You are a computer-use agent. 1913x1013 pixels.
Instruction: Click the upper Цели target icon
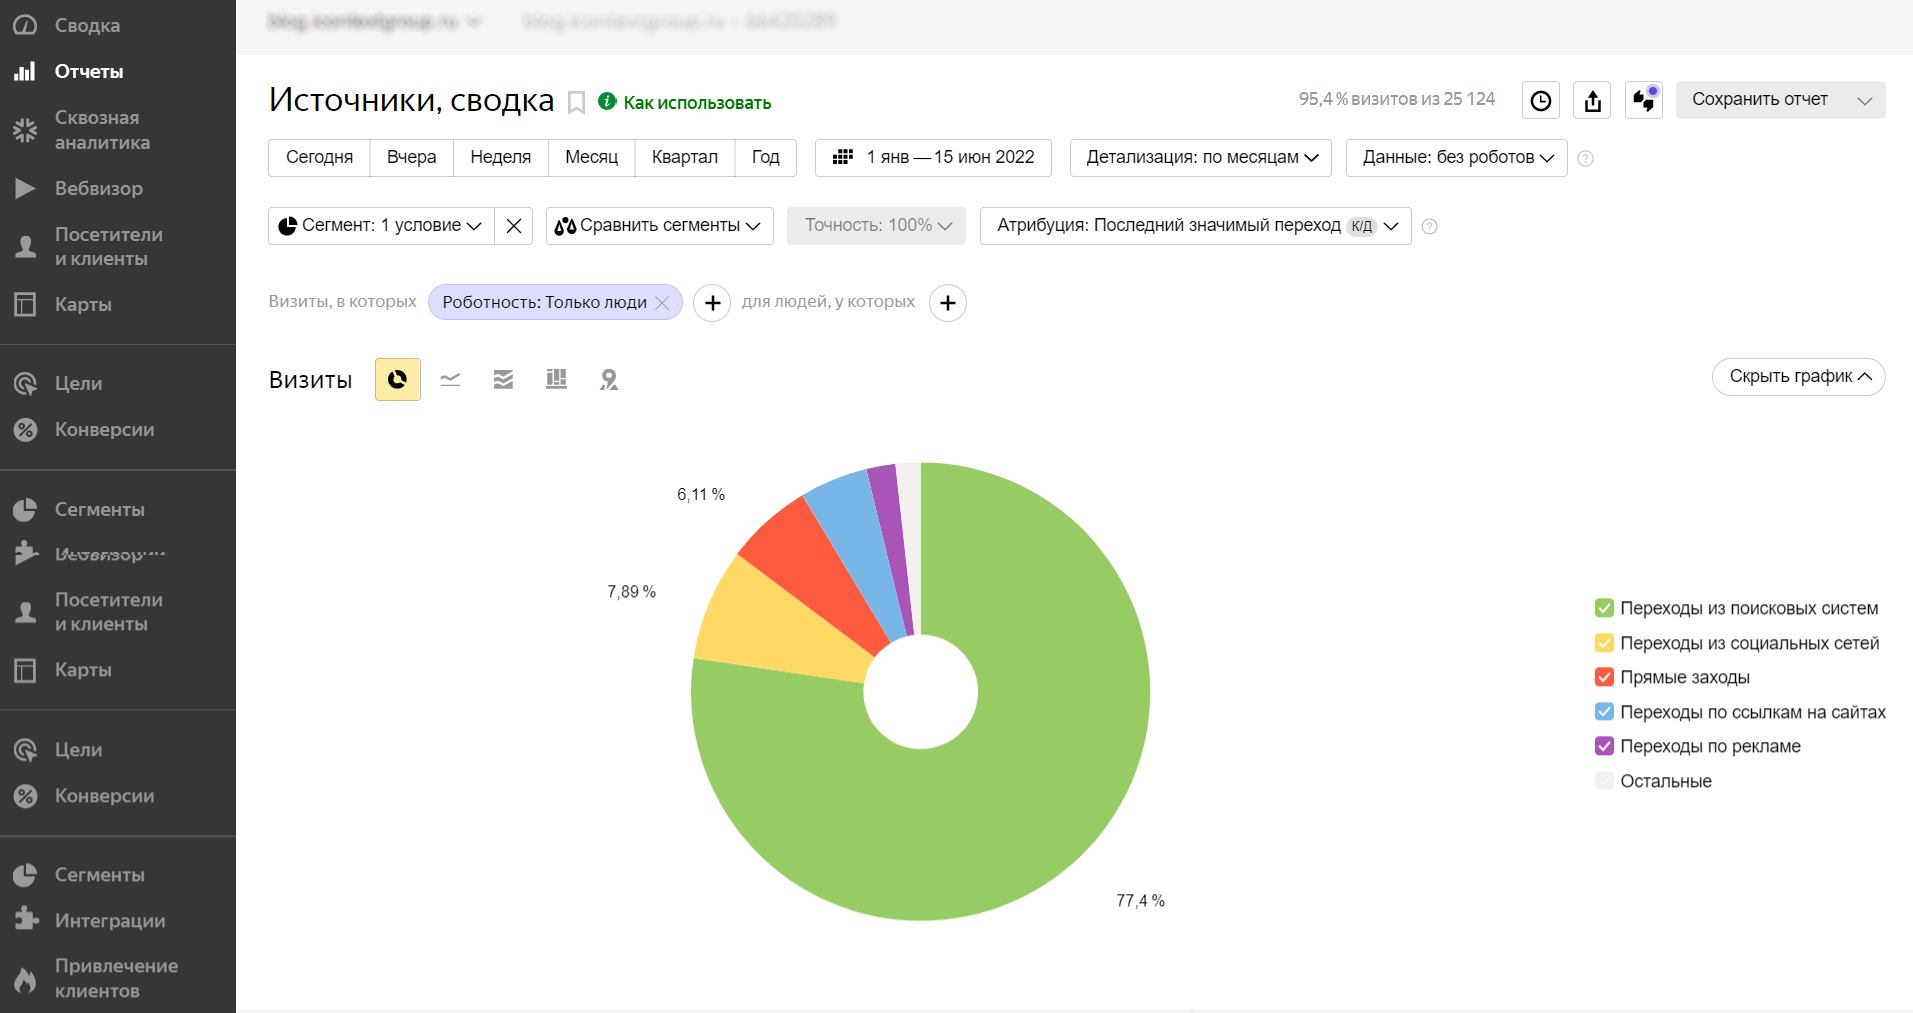[x=25, y=383]
